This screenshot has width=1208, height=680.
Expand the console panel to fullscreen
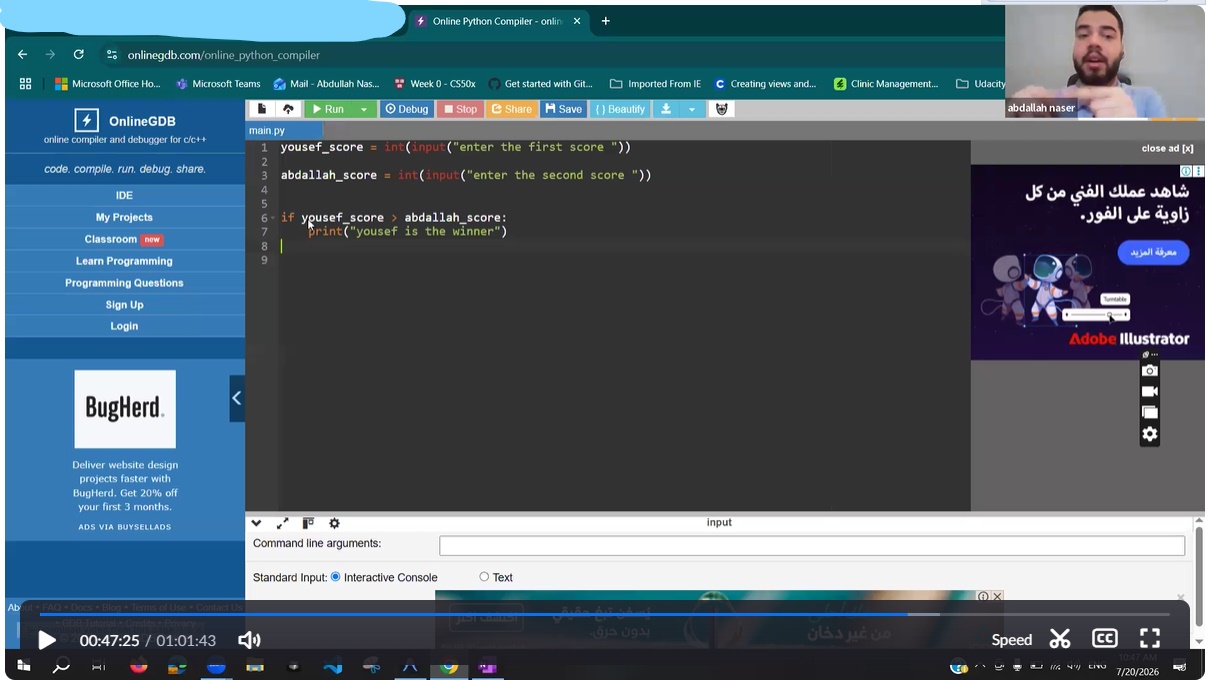pyautogui.click(x=282, y=523)
